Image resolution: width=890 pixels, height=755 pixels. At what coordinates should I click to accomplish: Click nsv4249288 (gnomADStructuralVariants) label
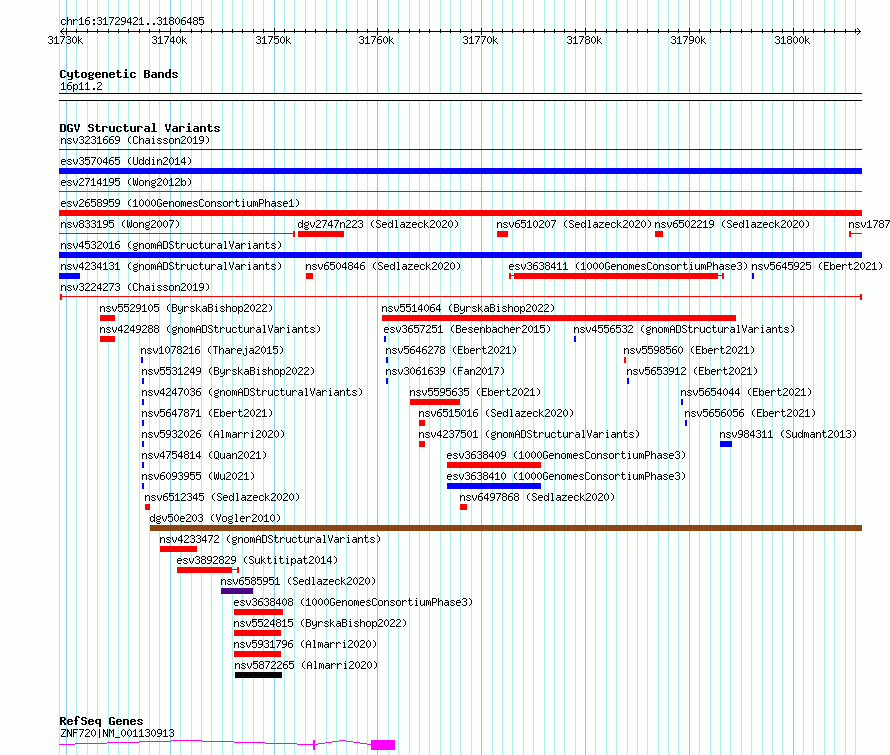[x=210, y=329]
